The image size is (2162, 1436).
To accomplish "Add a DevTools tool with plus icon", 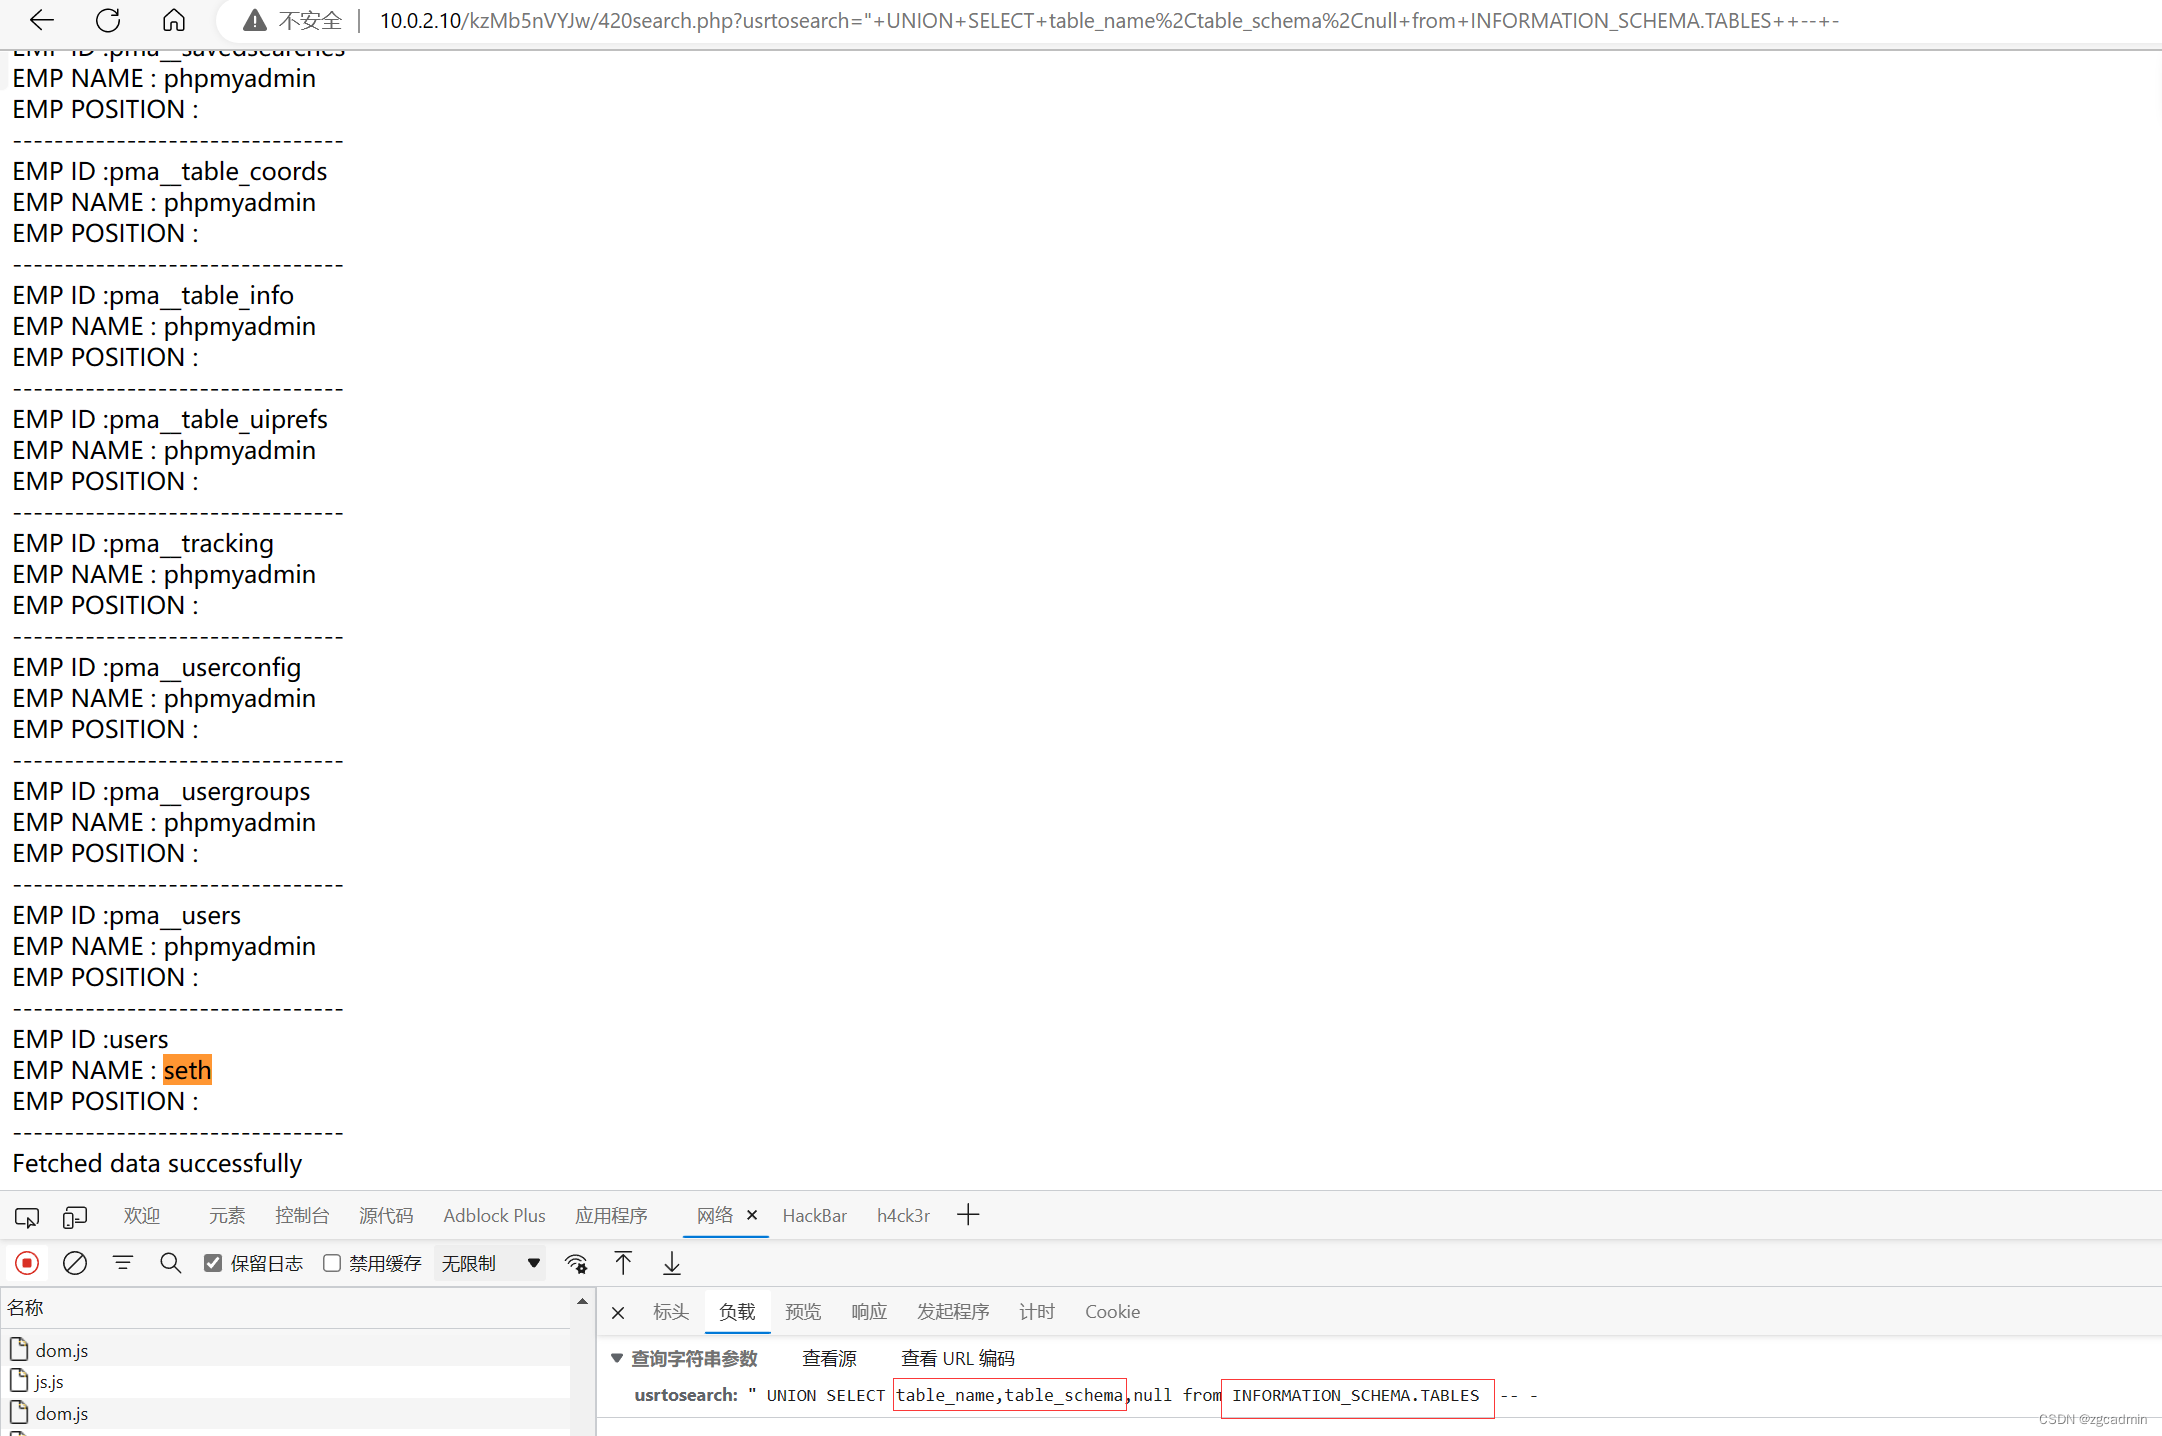I will tap(968, 1215).
